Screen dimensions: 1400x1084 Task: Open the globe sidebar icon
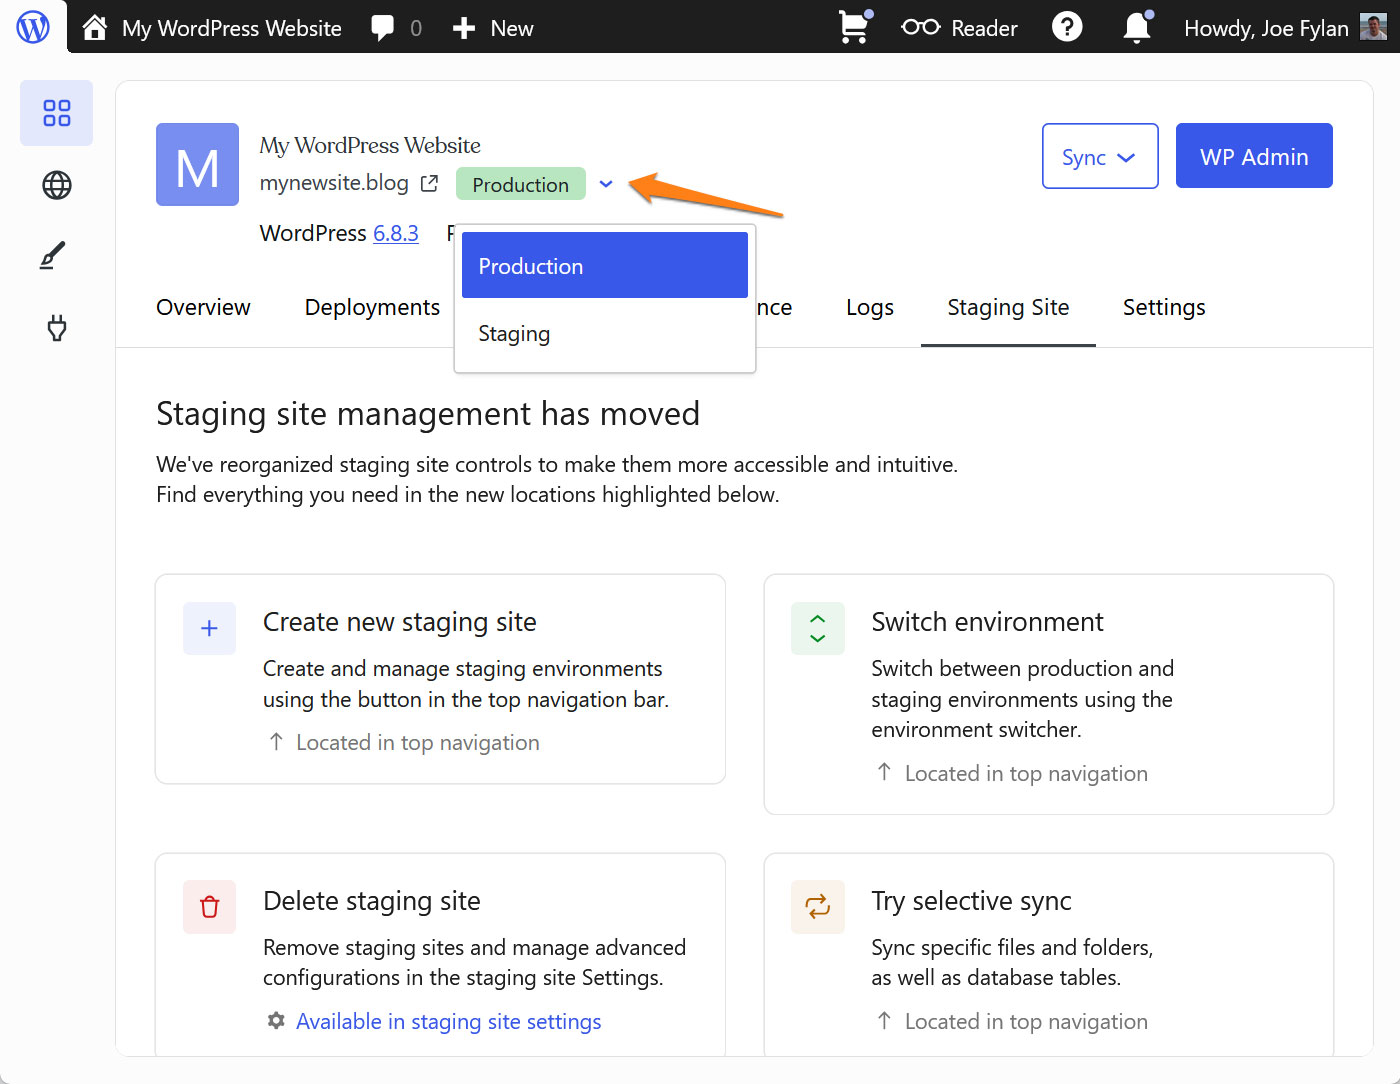[57, 185]
